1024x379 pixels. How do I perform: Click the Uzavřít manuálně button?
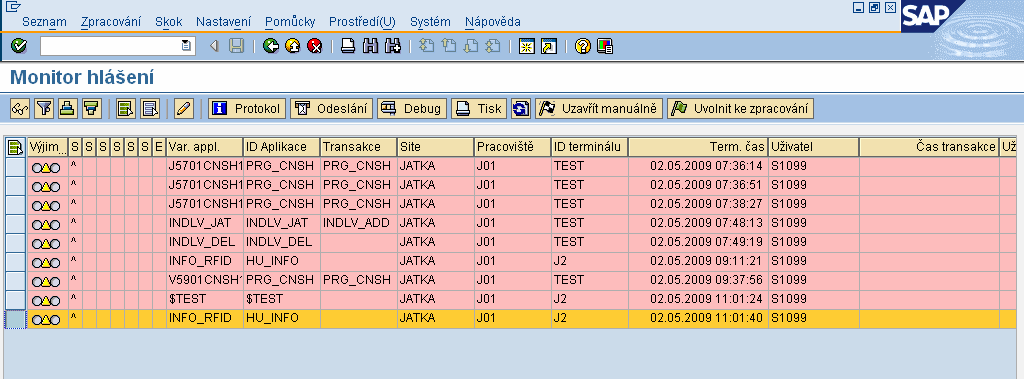point(599,108)
